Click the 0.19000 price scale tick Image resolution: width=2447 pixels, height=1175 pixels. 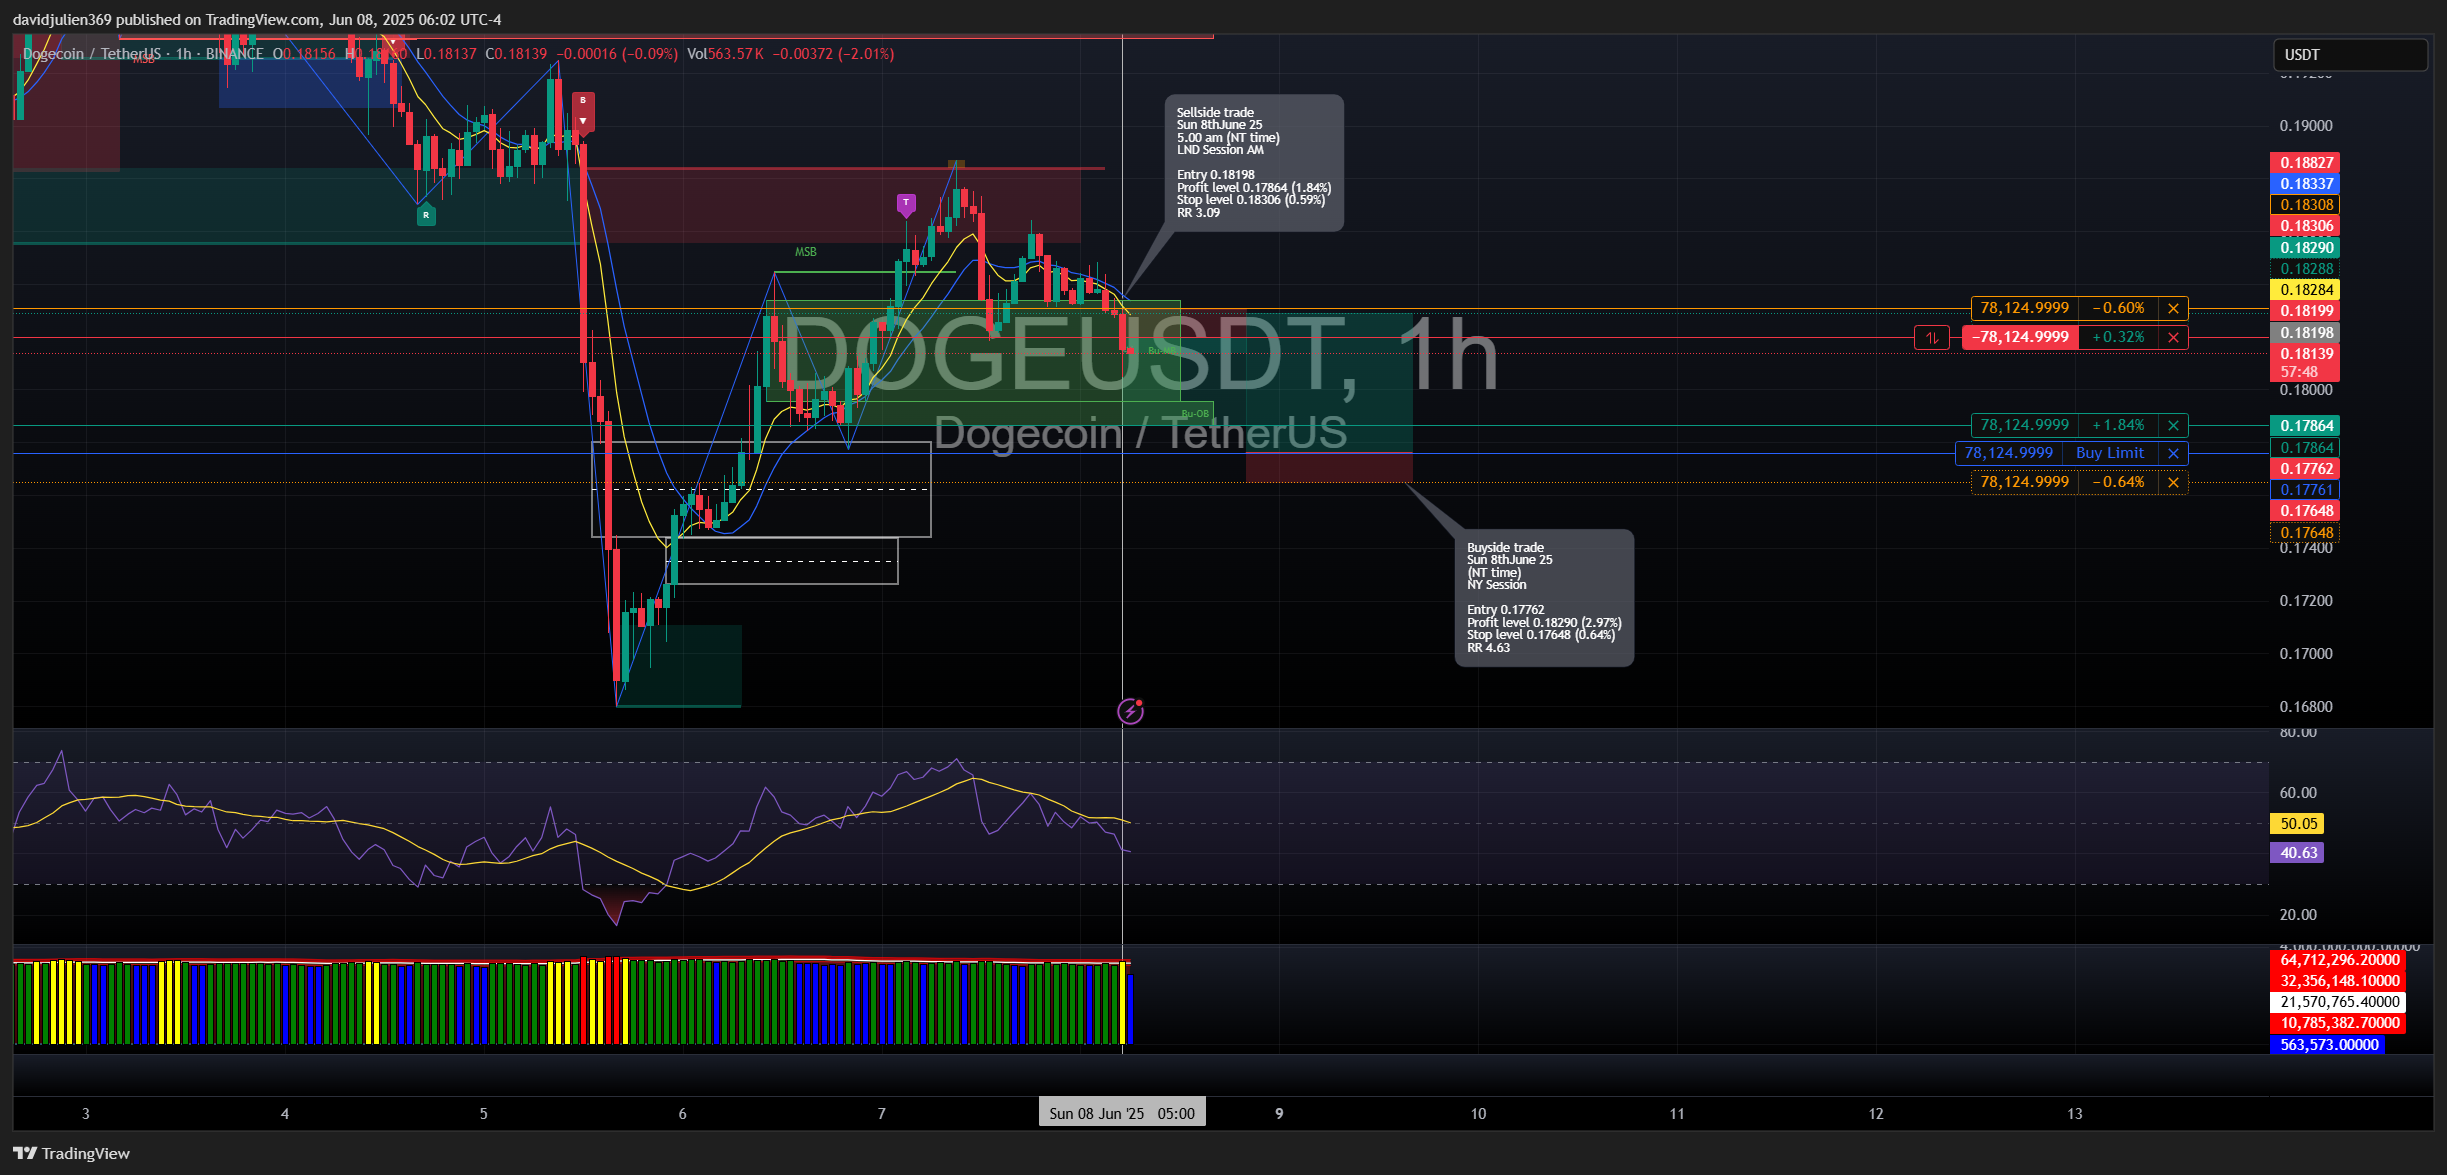[x=2305, y=126]
